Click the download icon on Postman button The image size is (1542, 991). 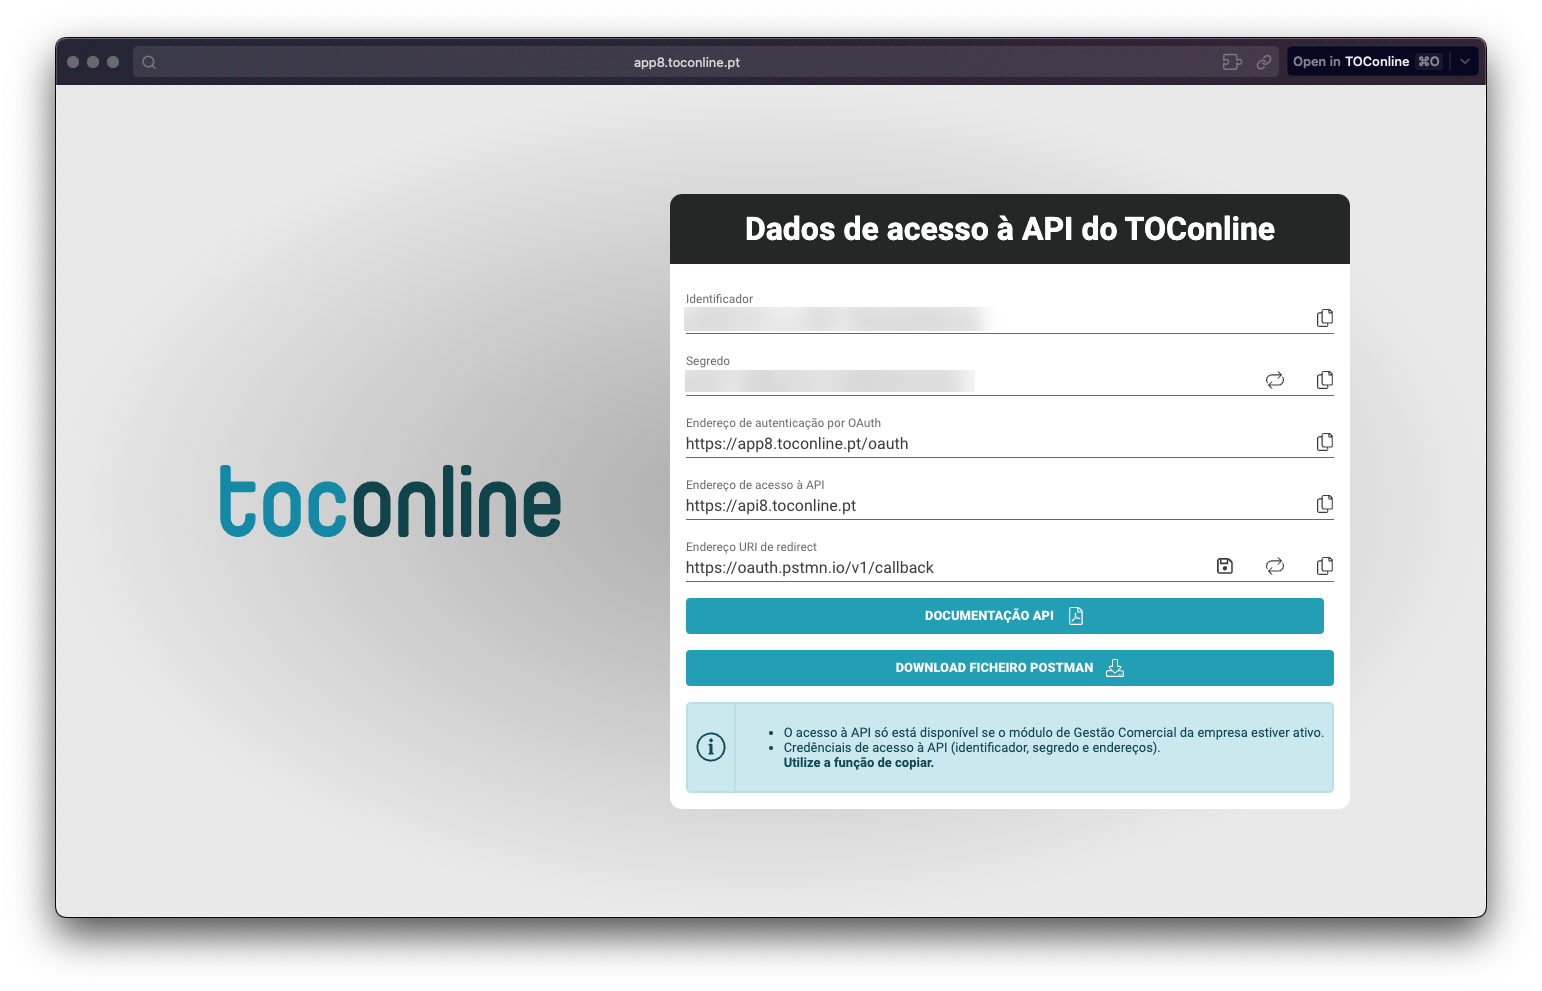click(x=1115, y=668)
